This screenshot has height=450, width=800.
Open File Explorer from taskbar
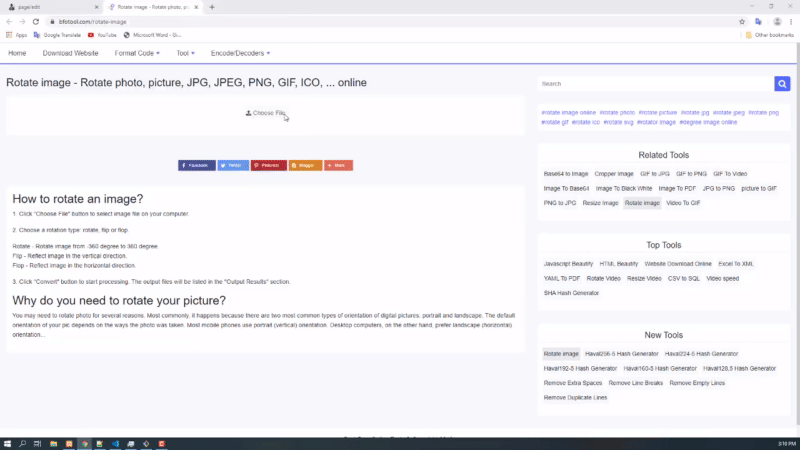coord(53,444)
